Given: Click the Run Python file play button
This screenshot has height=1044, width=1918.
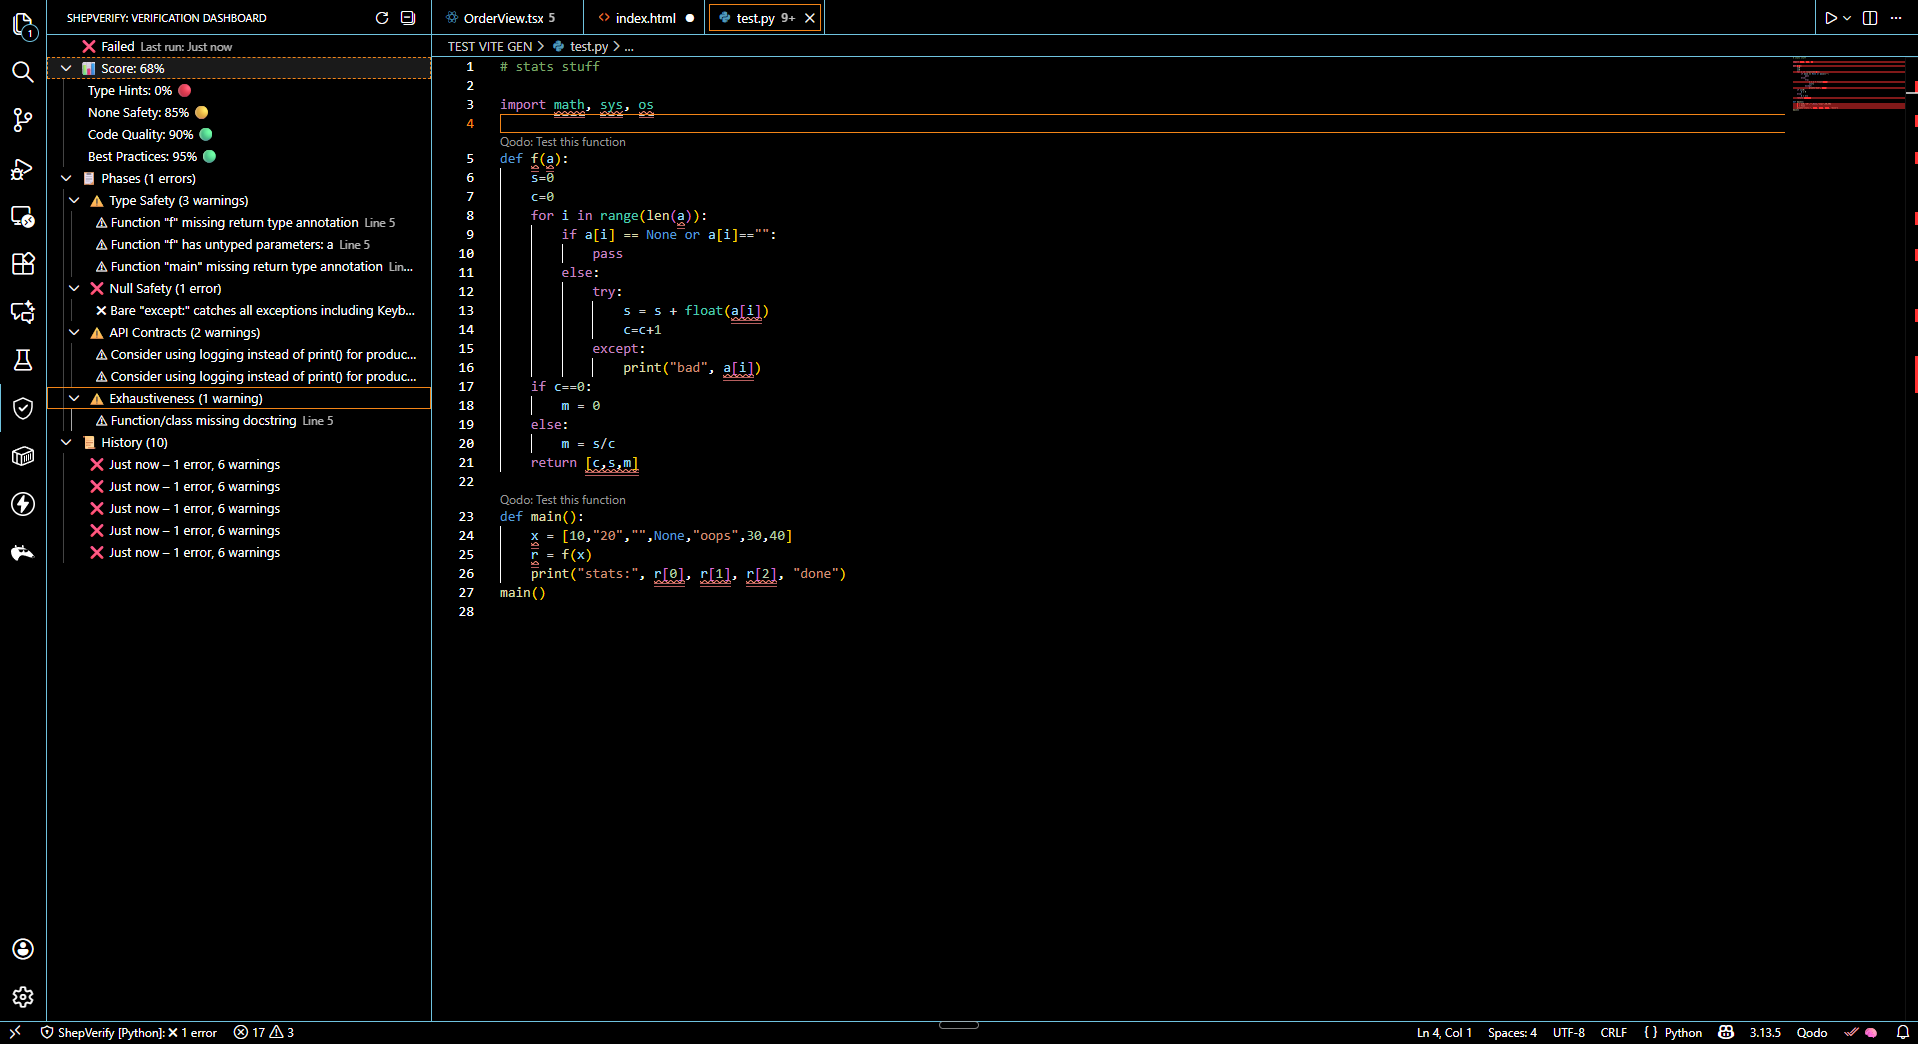Looking at the screenshot, I should tap(1830, 18).
